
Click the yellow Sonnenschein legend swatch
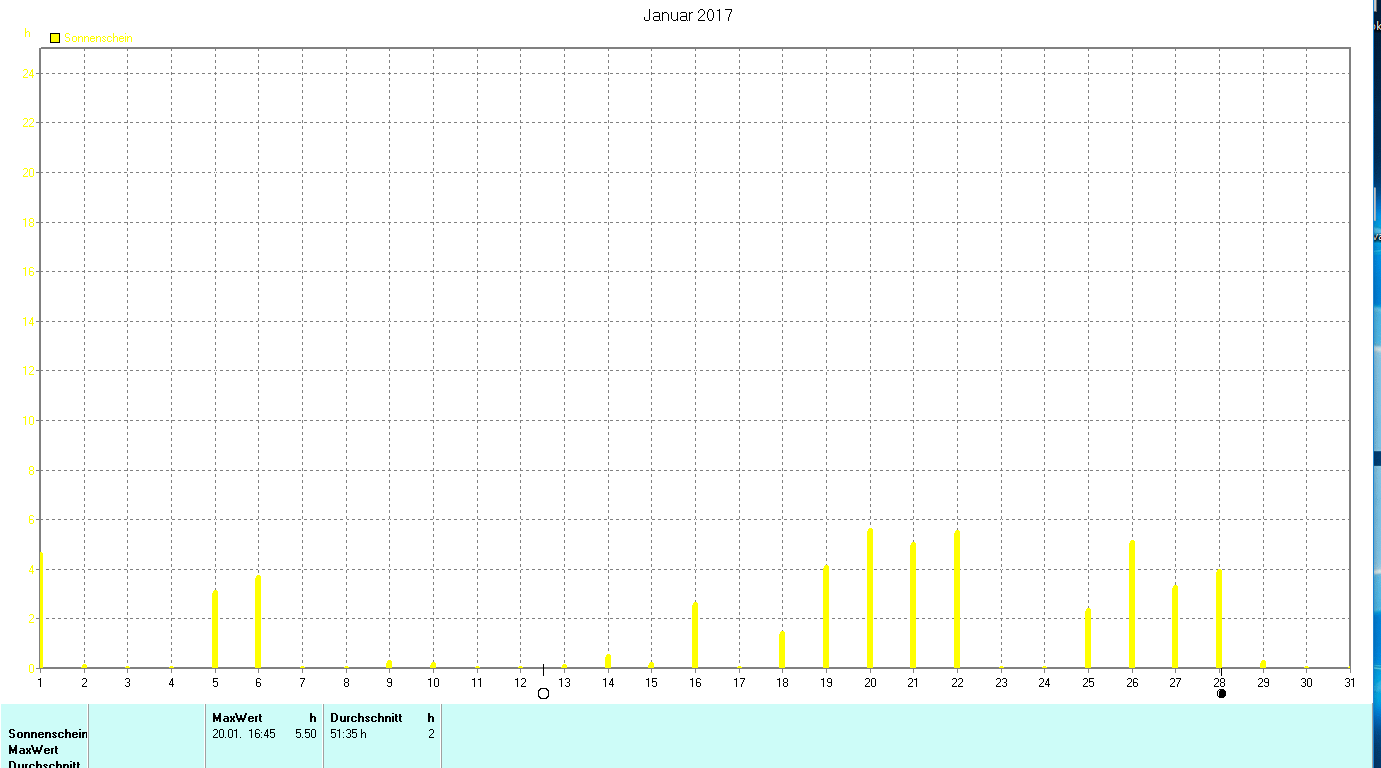click(x=55, y=38)
